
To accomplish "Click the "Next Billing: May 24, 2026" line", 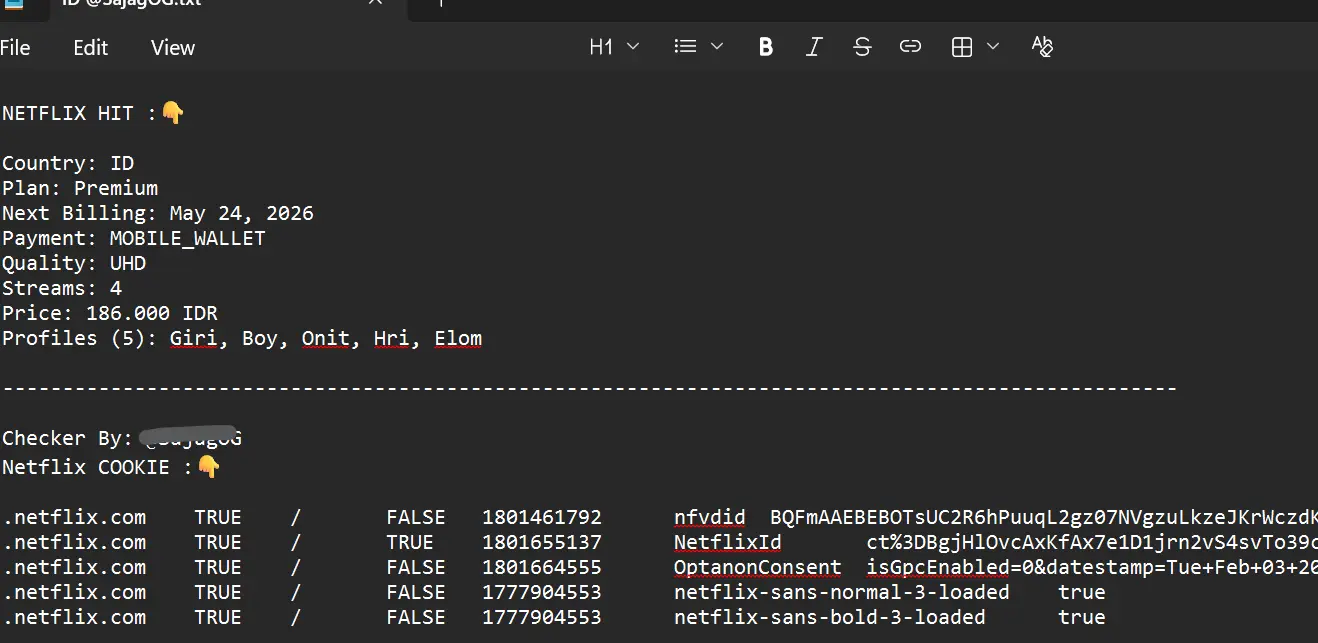I will click(158, 213).
